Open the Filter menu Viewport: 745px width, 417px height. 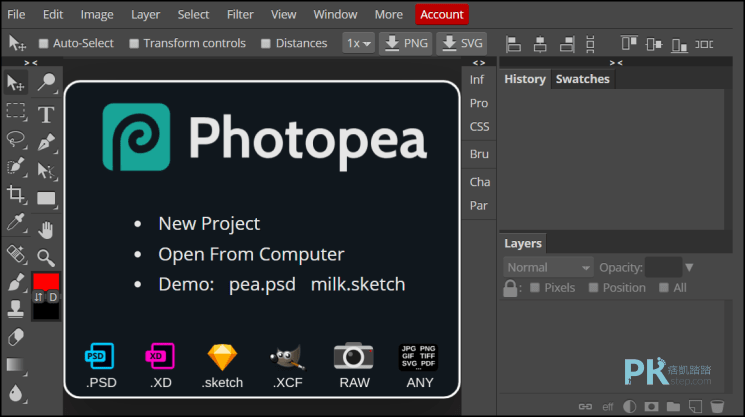click(240, 15)
